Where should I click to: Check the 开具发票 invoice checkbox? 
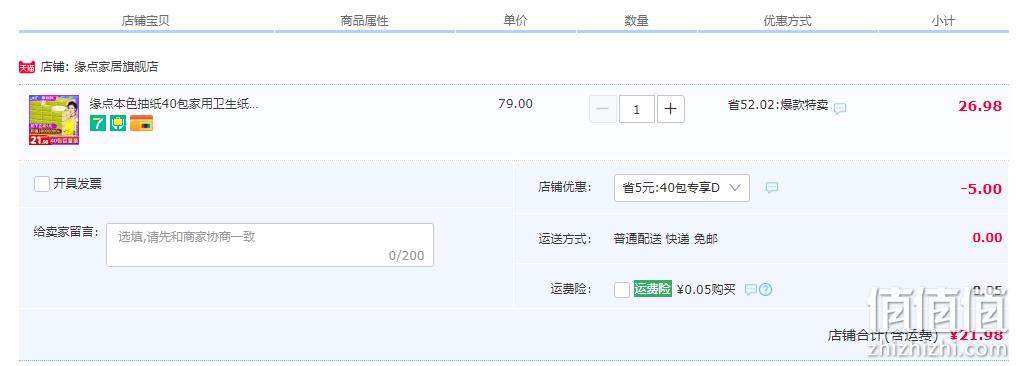point(42,184)
